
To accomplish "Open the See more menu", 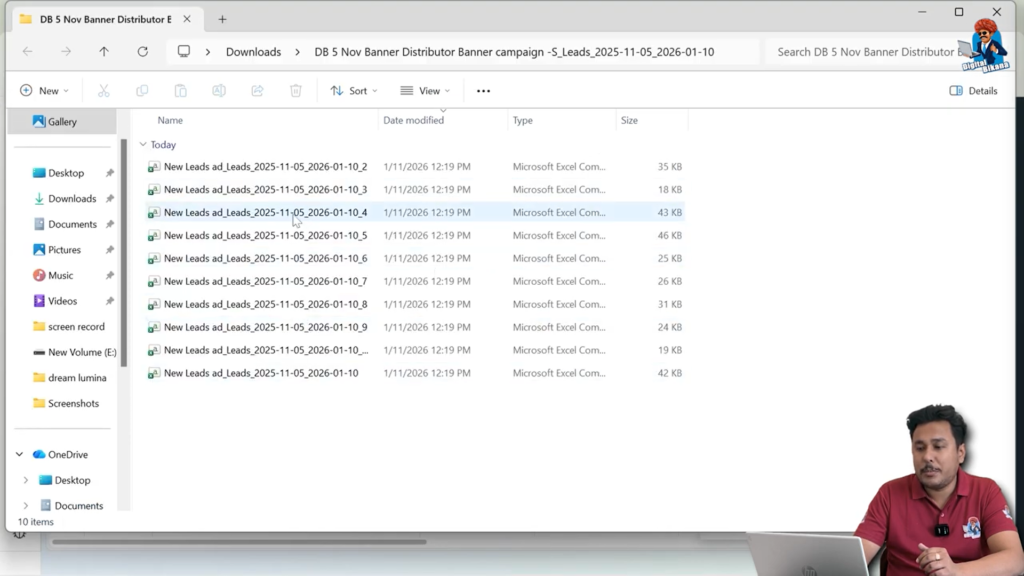I will (x=483, y=90).
